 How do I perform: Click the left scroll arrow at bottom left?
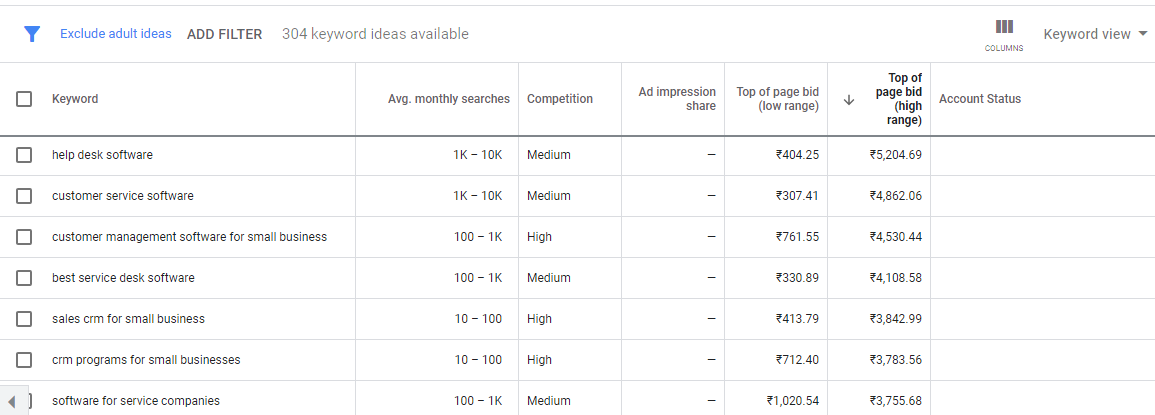[12, 401]
